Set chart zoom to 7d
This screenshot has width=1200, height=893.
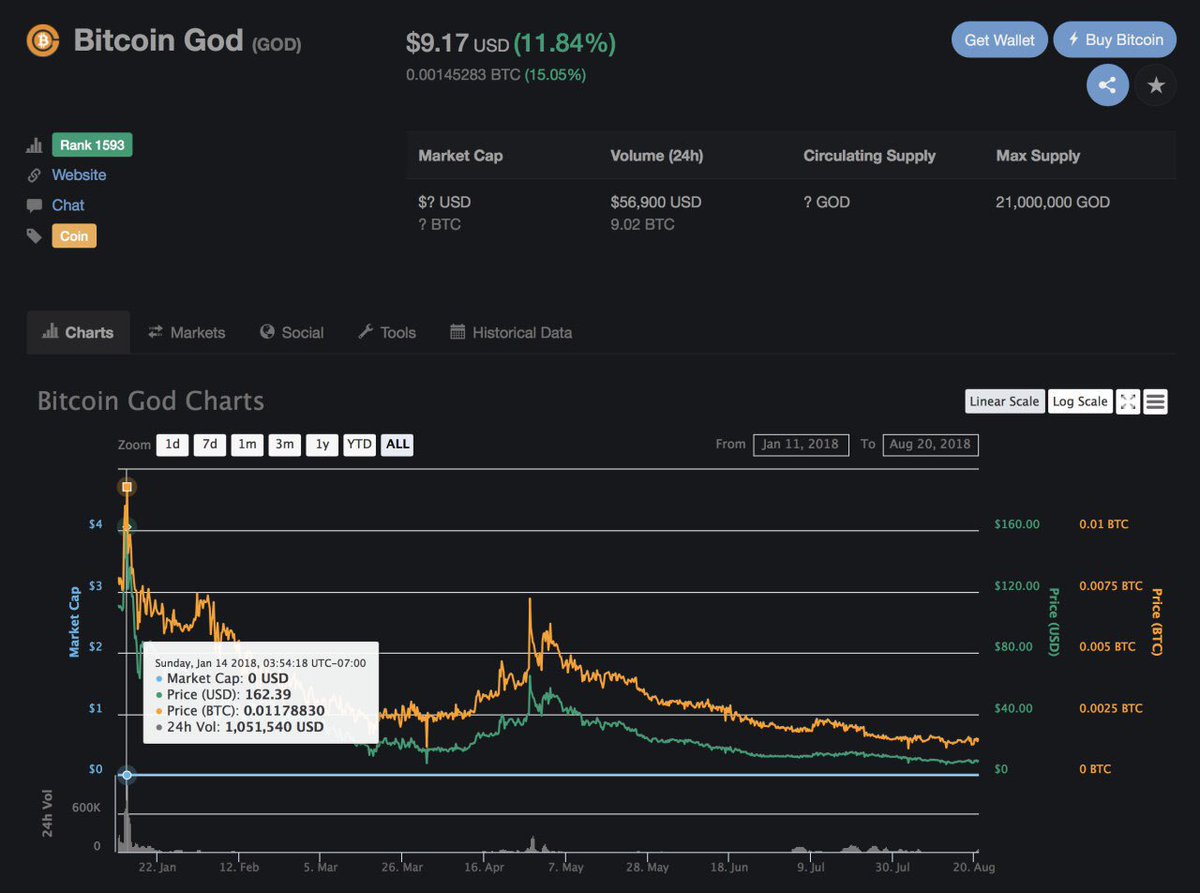[x=209, y=444]
